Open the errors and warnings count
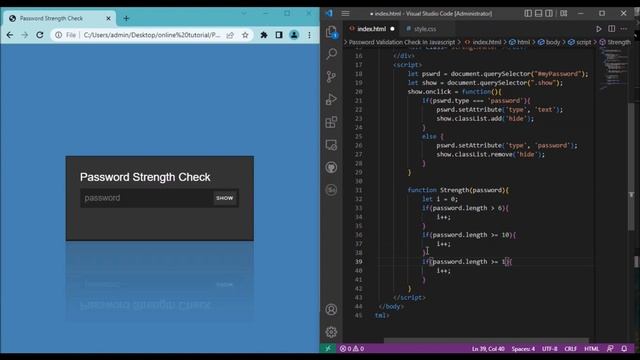The width and height of the screenshot is (640, 360). 352,349
